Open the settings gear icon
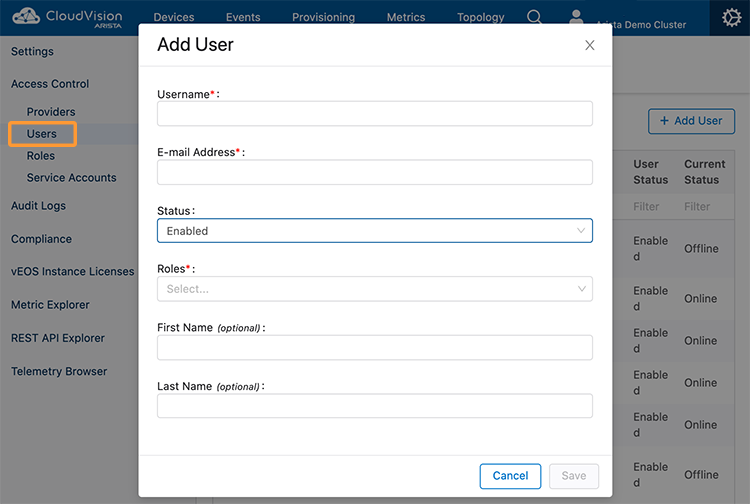The image size is (750, 504). [731, 18]
